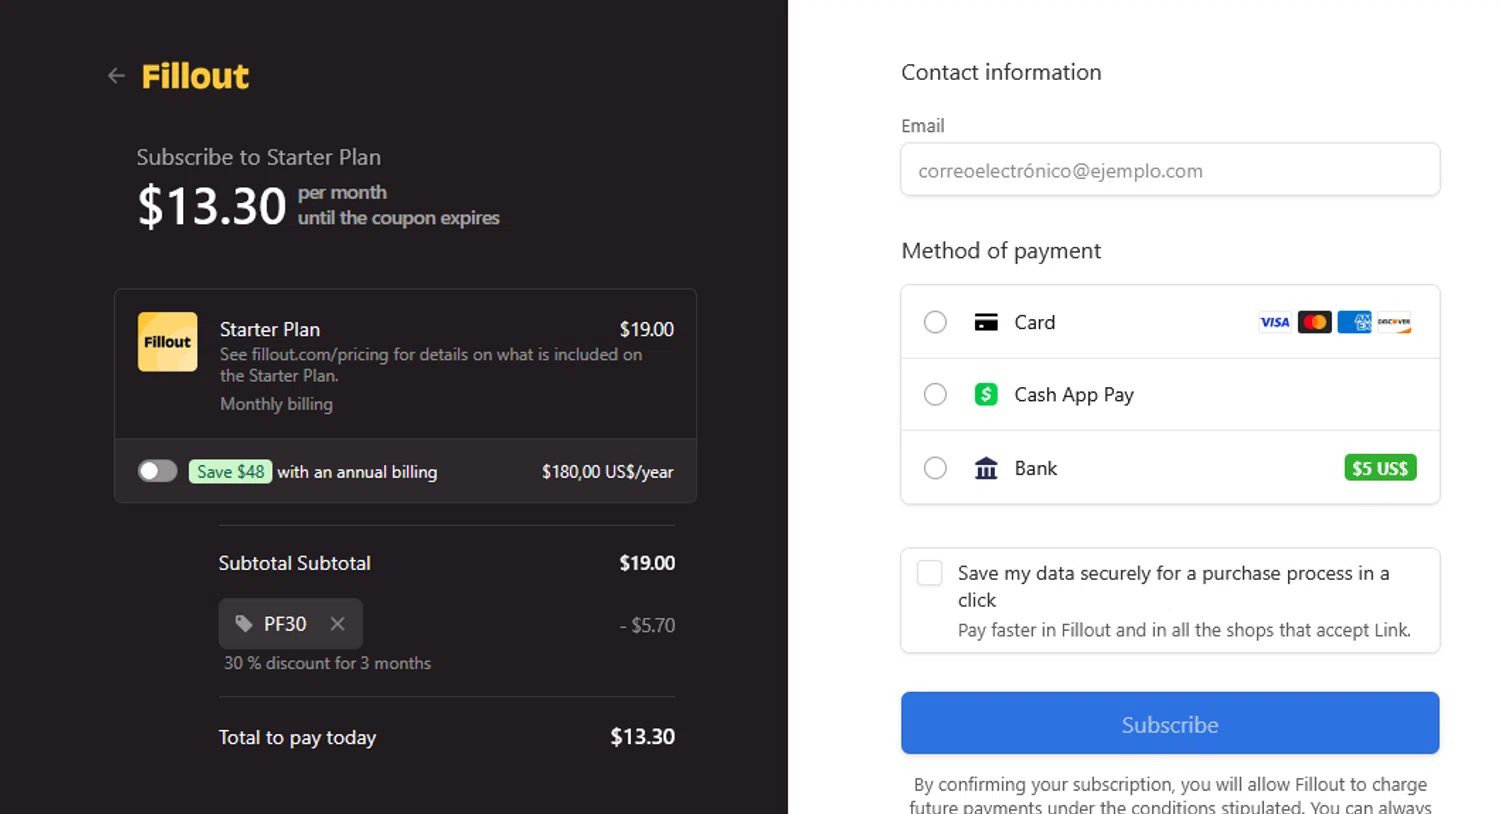
Task: Click the 'Bank' payment label
Action: pos(1035,468)
